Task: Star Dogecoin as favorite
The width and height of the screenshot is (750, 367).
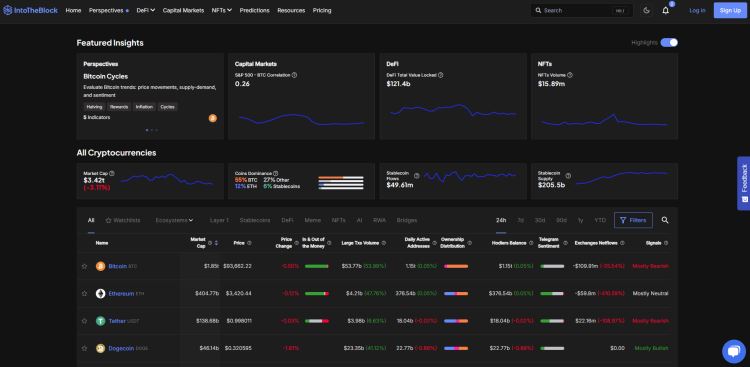Action: [85, 348]
